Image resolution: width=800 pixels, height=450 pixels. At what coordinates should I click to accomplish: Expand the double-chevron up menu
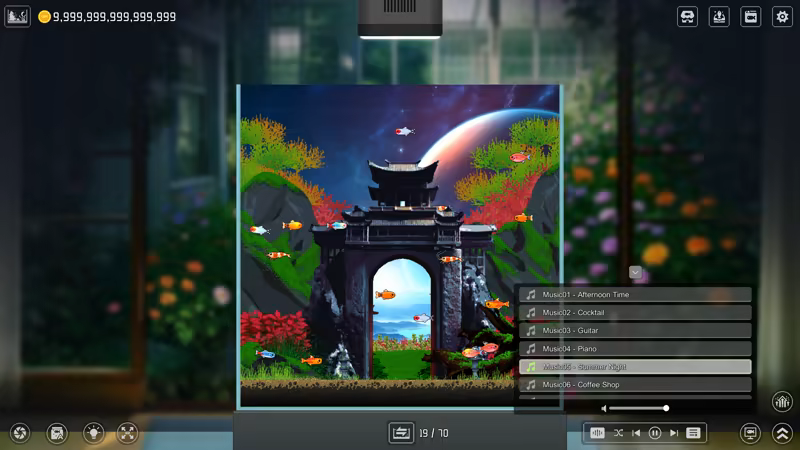[x=782, y=433]
